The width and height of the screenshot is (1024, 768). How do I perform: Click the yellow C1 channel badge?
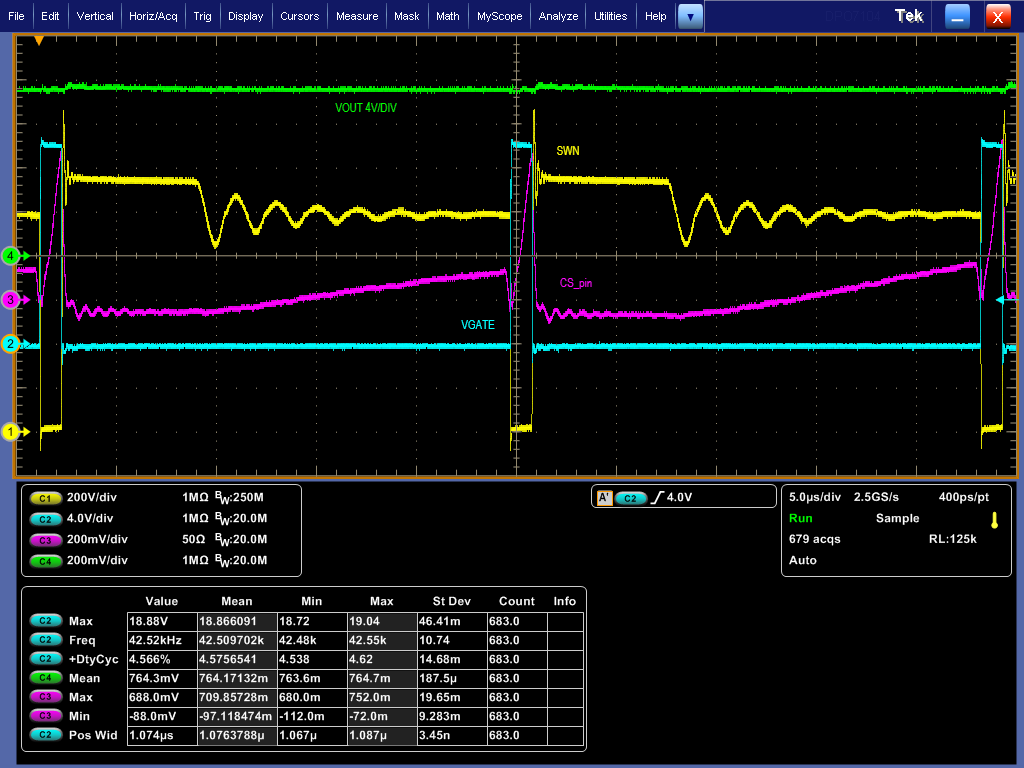45,497
